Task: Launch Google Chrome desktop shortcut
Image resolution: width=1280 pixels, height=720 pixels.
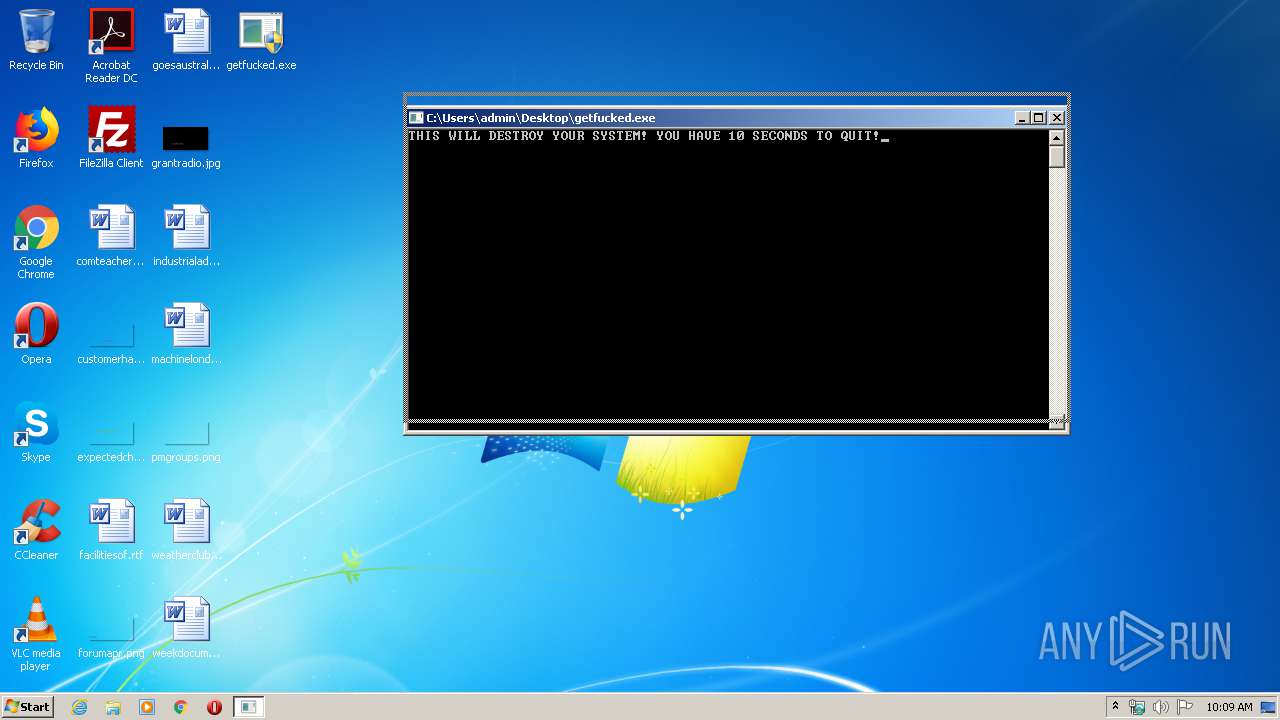Action: click(36, 242)
